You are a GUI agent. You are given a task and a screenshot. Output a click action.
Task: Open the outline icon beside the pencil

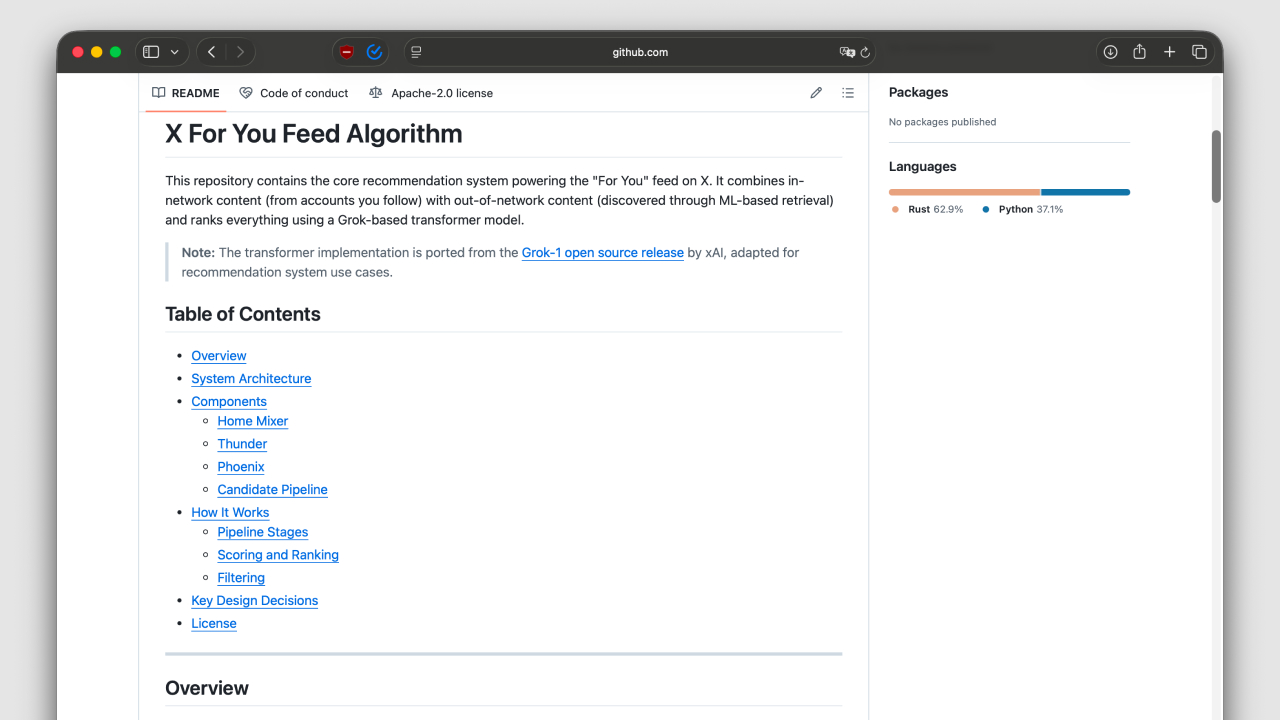tap(847, 92)
